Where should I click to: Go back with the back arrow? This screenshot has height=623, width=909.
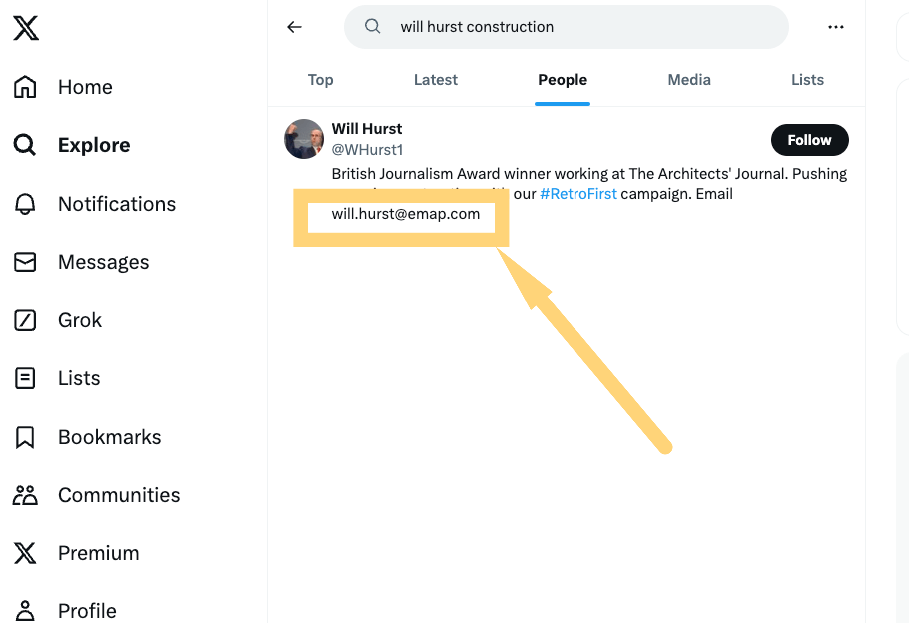pyautogui.click(x=294, y=27)
